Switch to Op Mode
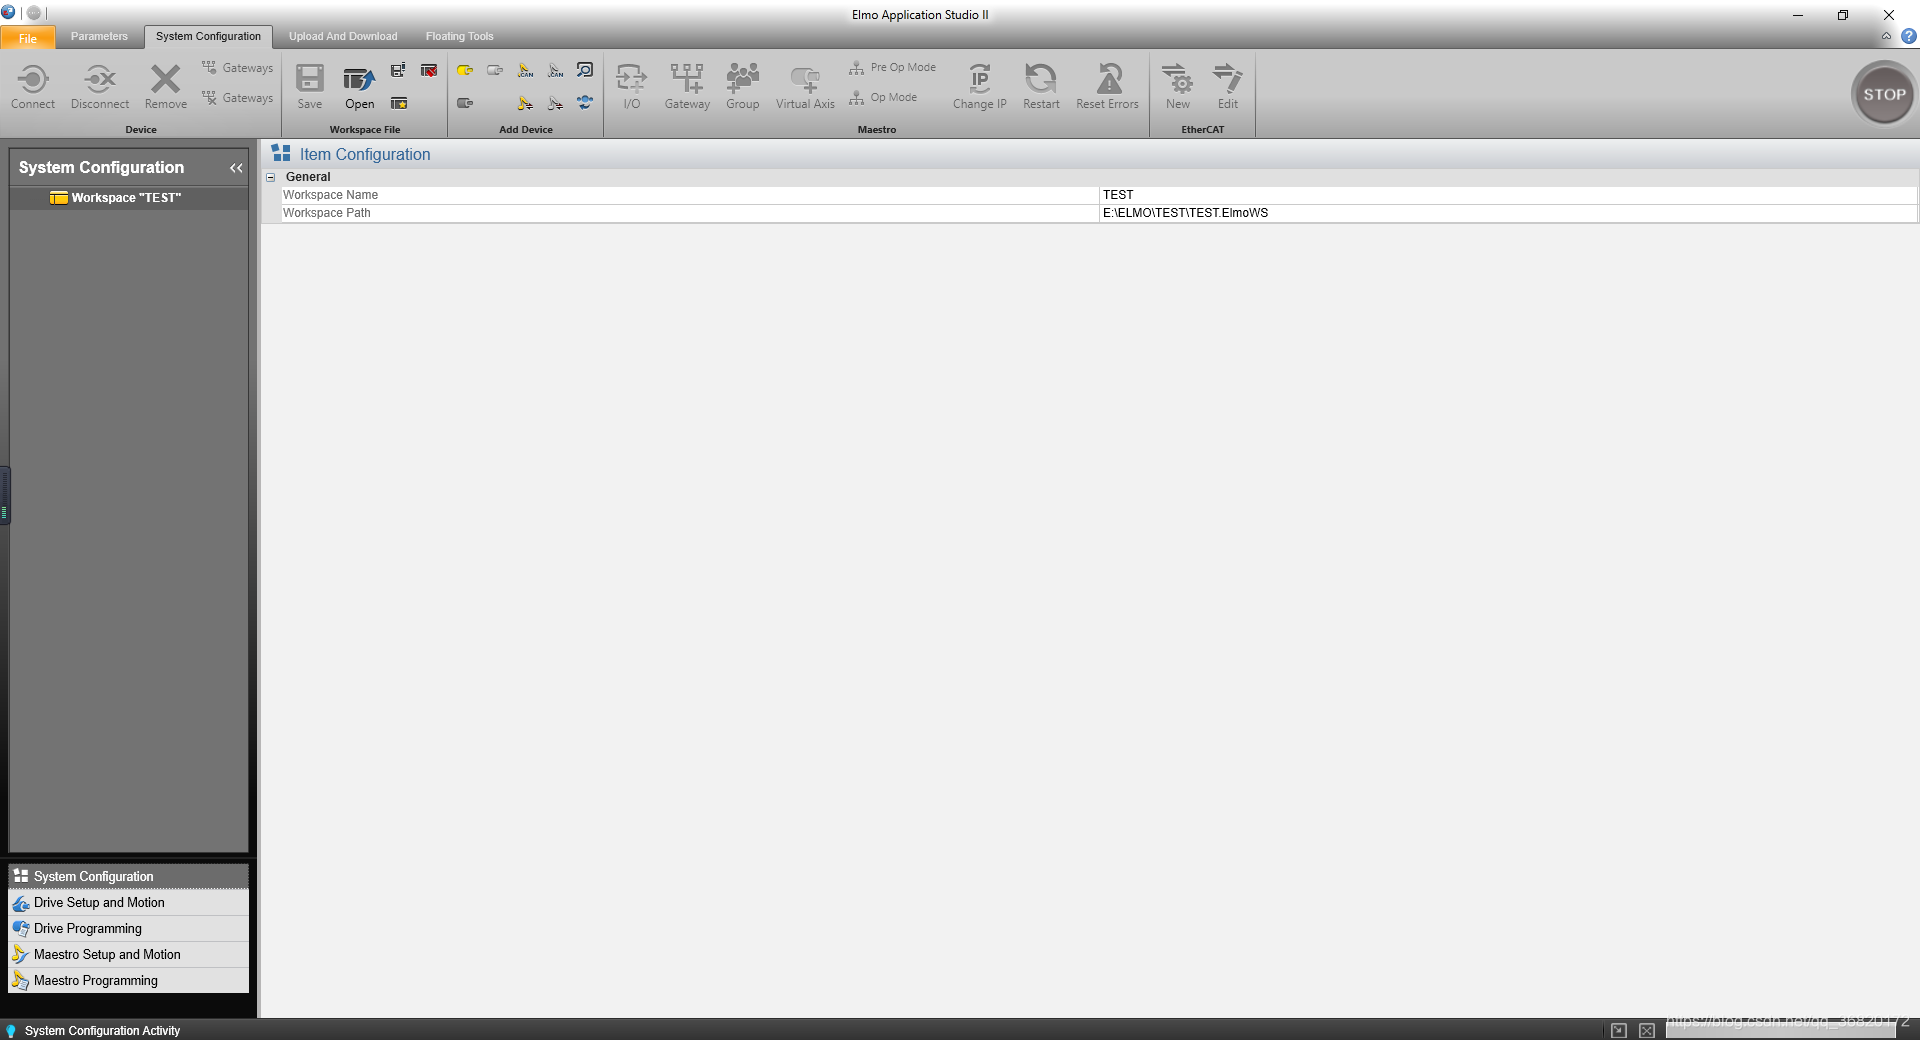Viewport: 1920px width, 1040px height. coord(883,98)
